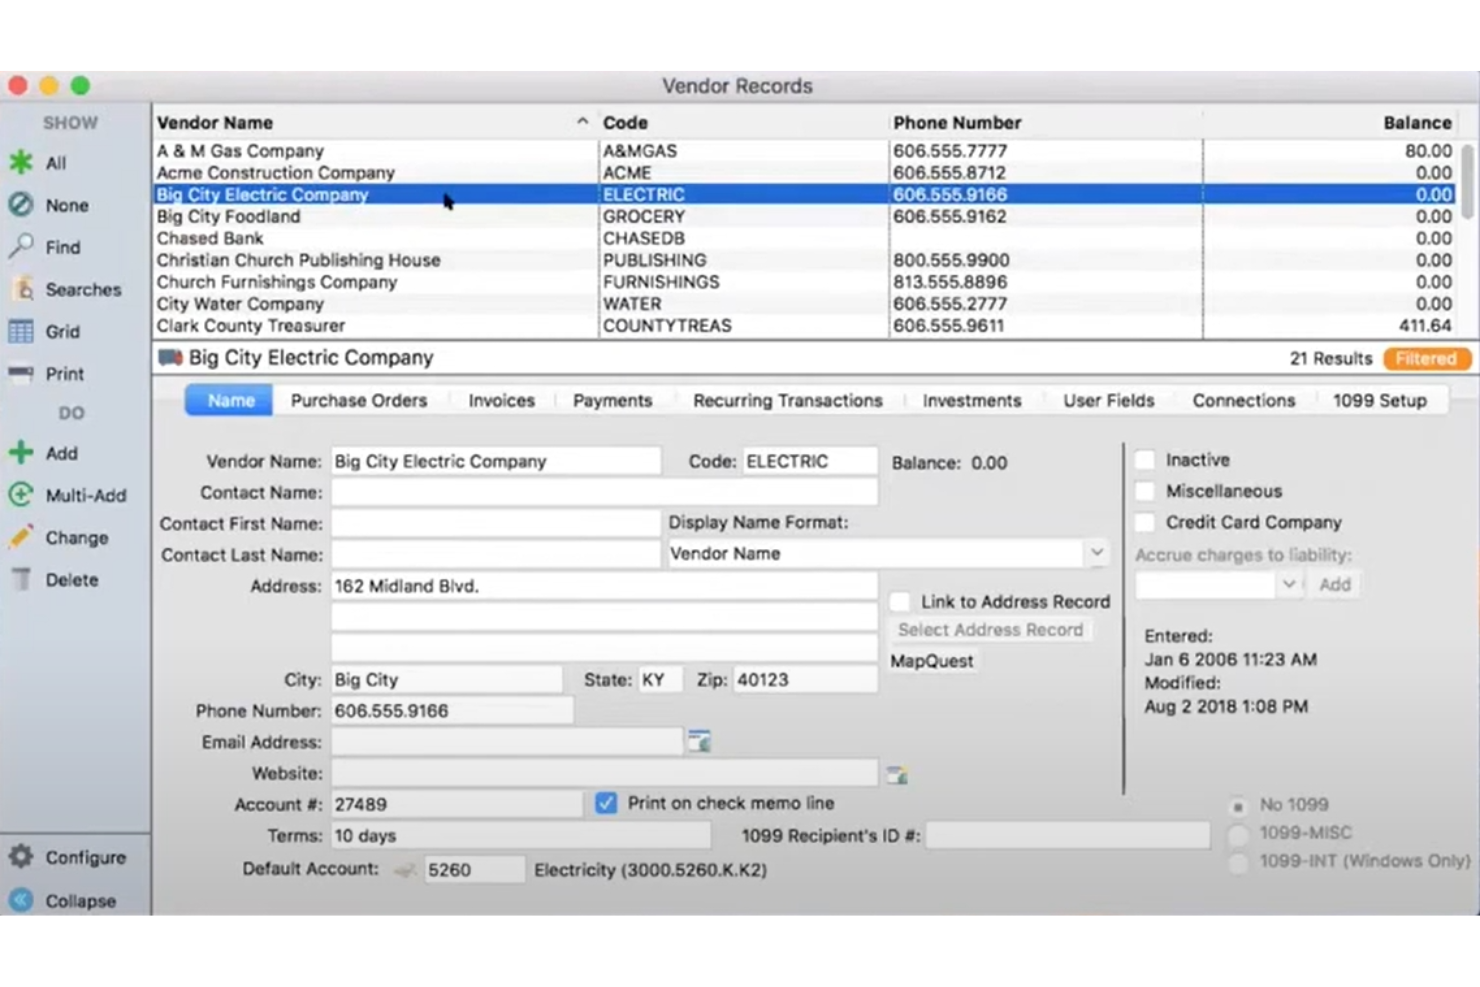Viewport: 1480px width, 987px height.
Task: Click the Account # field
Action: pyautogui.click(x=457, y=804)
